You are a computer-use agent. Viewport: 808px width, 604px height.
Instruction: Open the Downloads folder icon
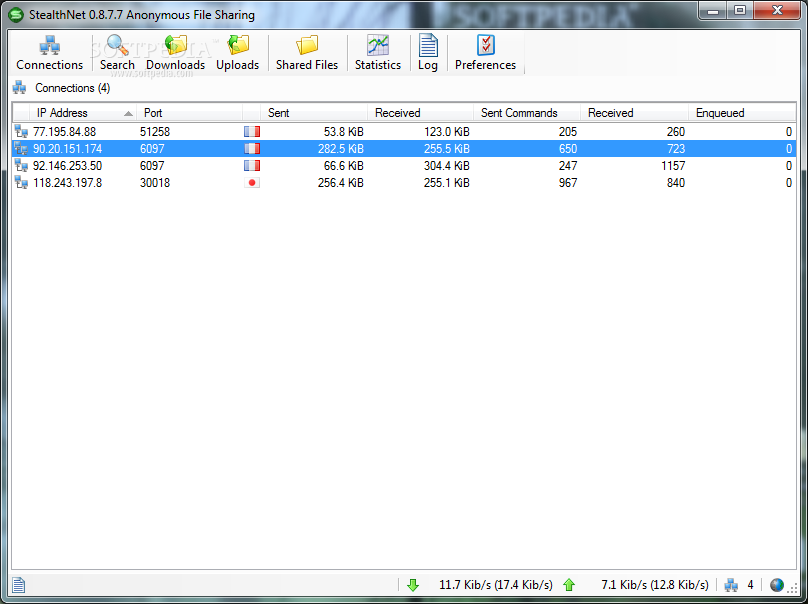coord(176,45)
